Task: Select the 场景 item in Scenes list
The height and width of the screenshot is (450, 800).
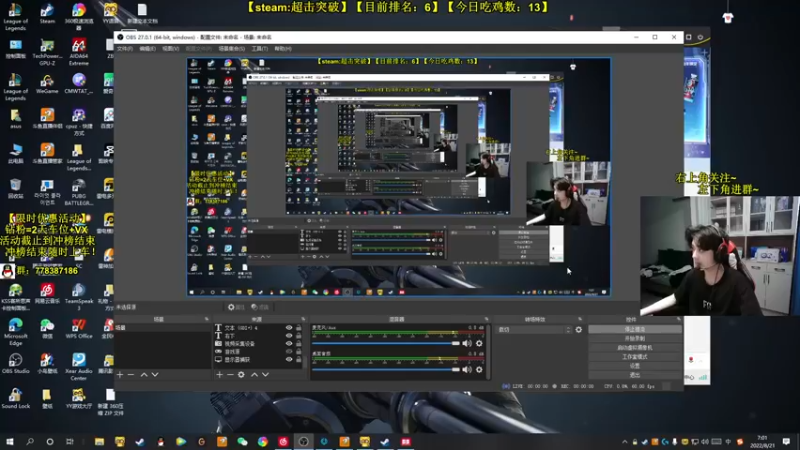Action: point(162,328)
